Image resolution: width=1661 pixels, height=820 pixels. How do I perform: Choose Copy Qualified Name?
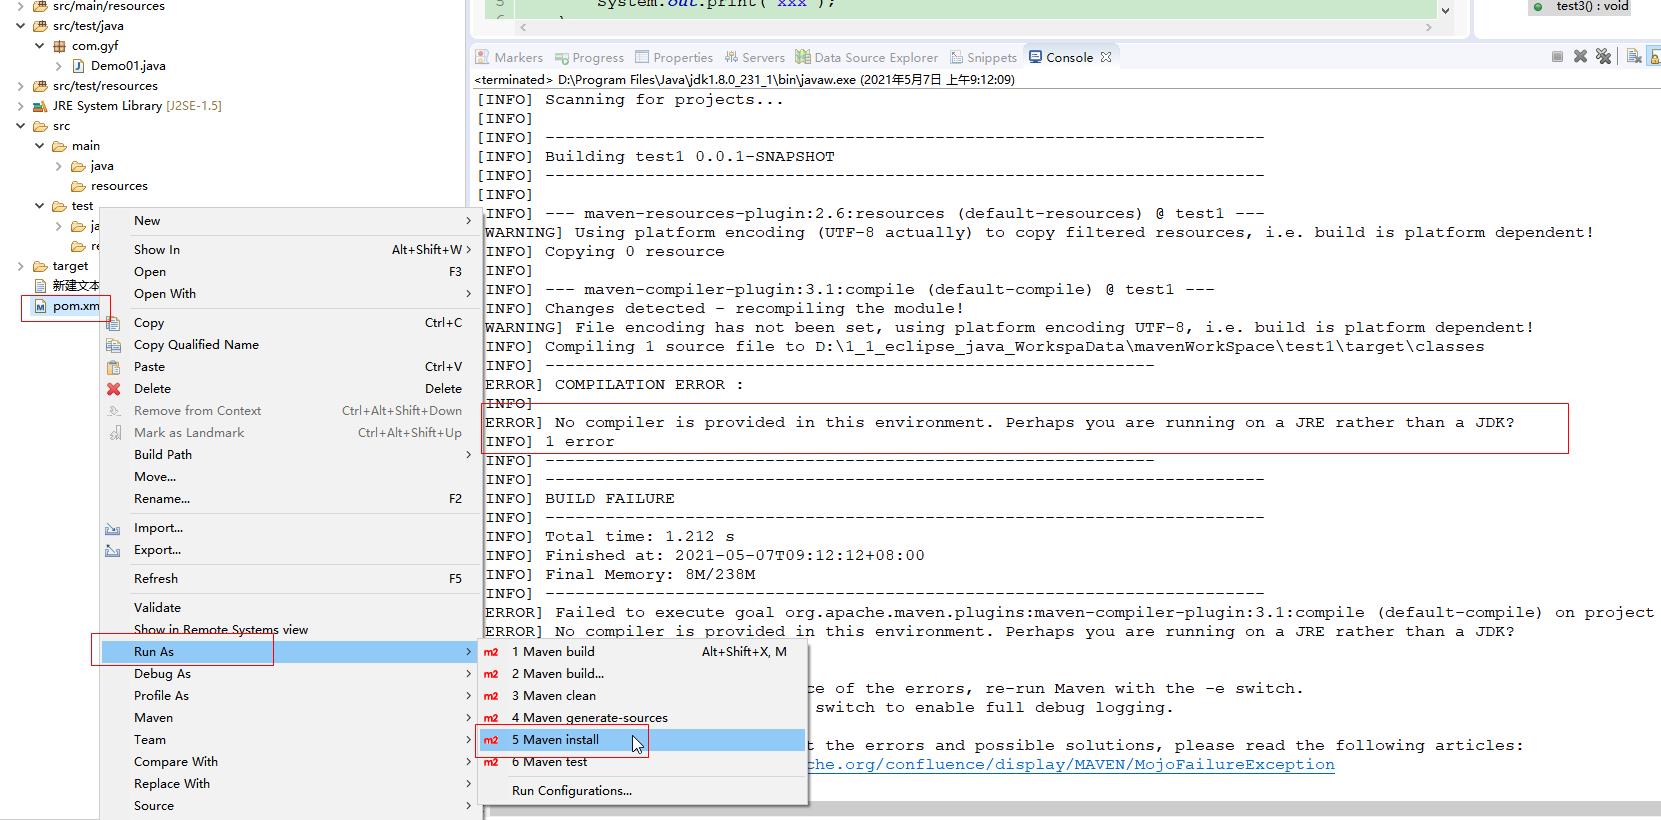(290, 345)
